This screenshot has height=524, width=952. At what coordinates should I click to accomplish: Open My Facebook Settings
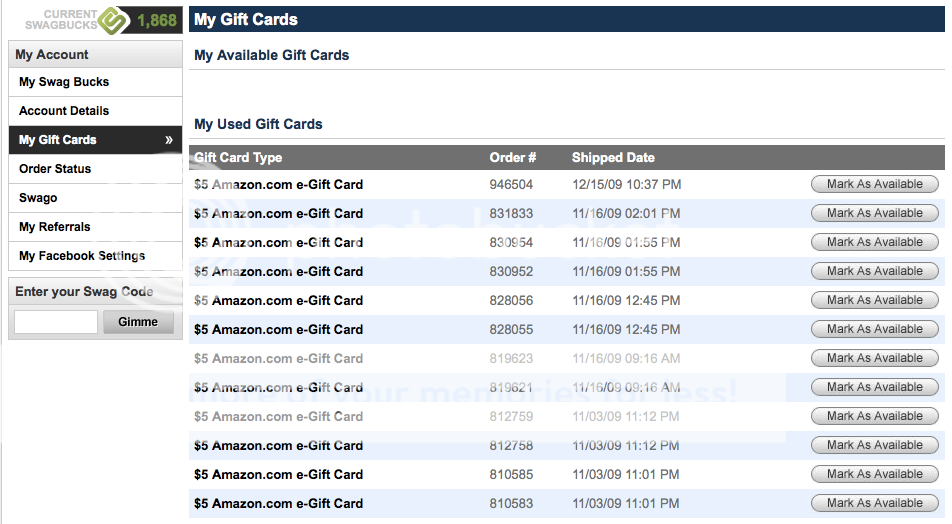pos(95,256)
